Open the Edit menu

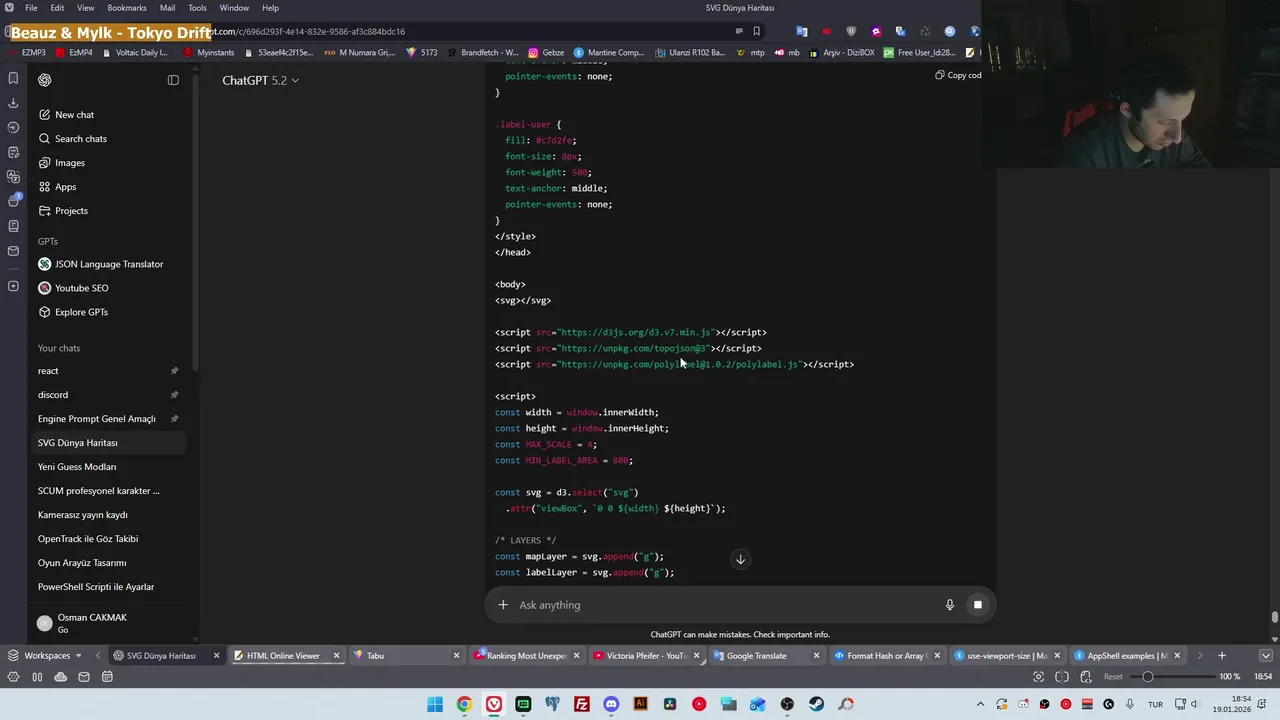point(57,8)
